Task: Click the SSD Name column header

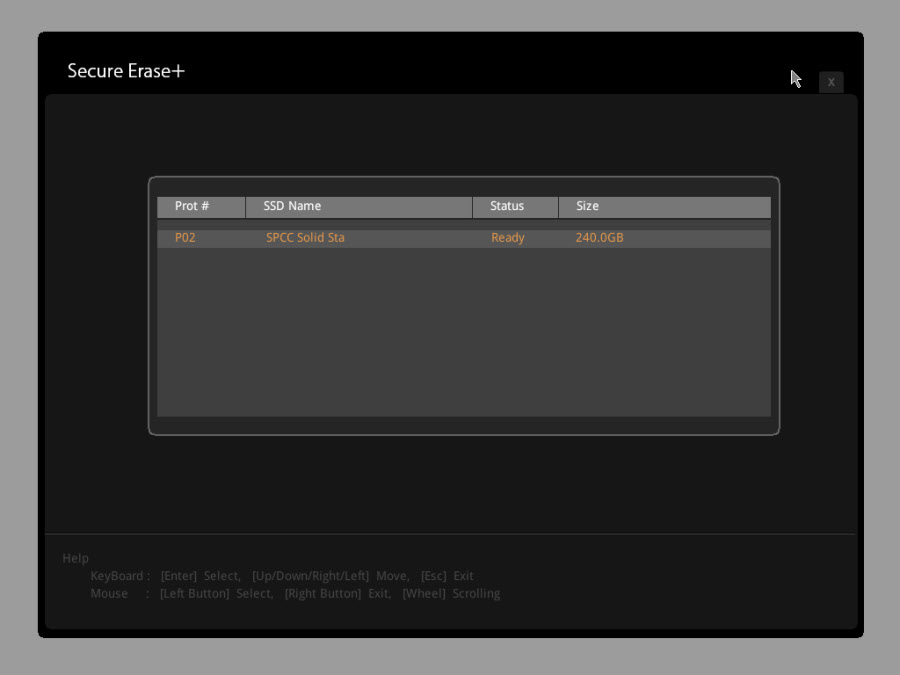Action: [x=292, y=206]
